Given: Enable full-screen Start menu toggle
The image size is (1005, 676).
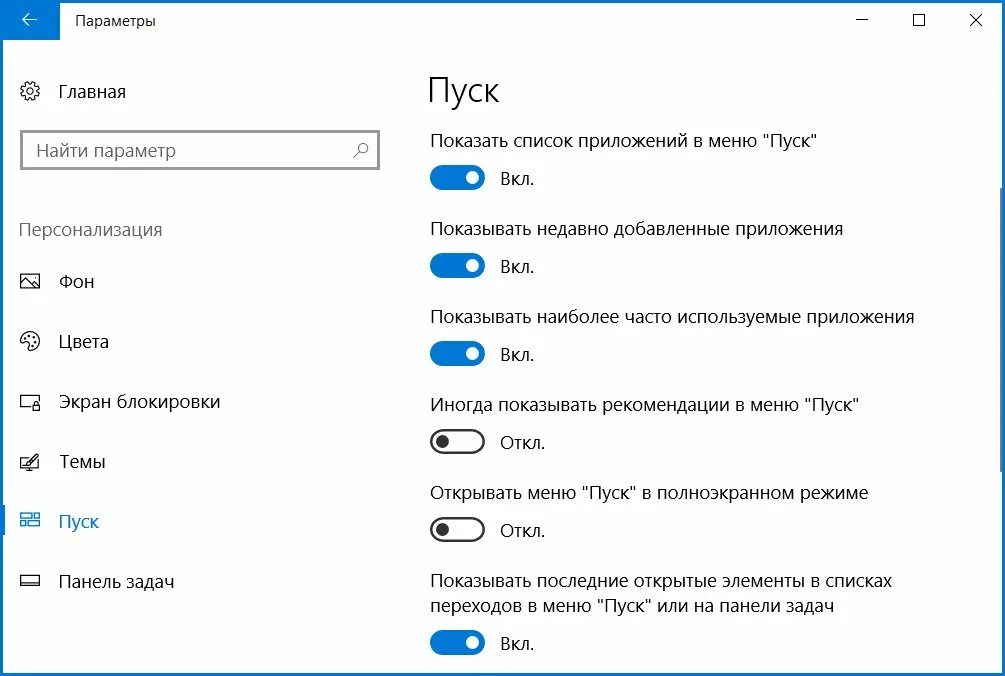Looking at the screenshot, I should pos(457,530).
